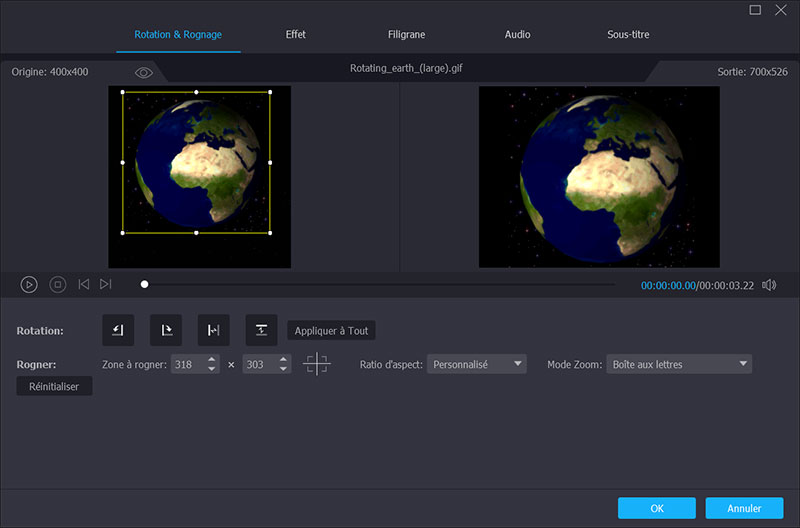Rotate the video right 90 degrees
The image size is (800, 528).
point(166,330)
